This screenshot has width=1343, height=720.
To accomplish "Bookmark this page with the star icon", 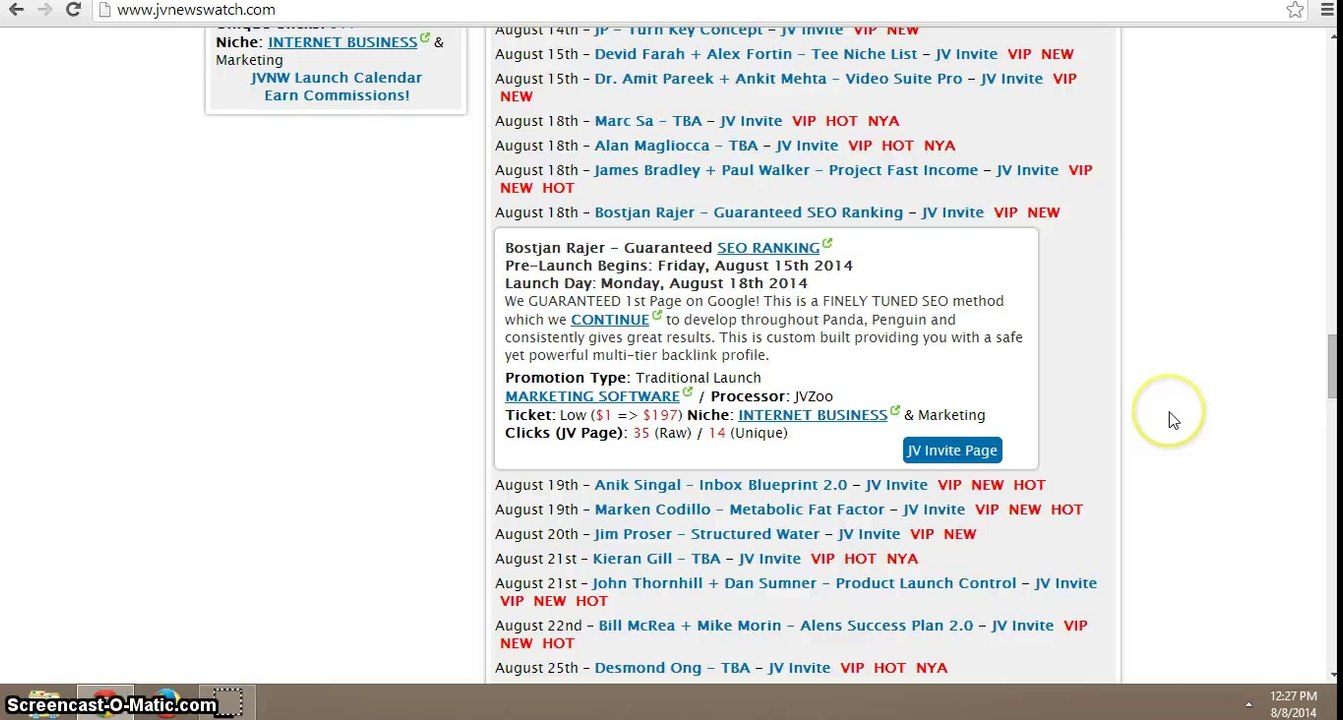I will 1295,10.
